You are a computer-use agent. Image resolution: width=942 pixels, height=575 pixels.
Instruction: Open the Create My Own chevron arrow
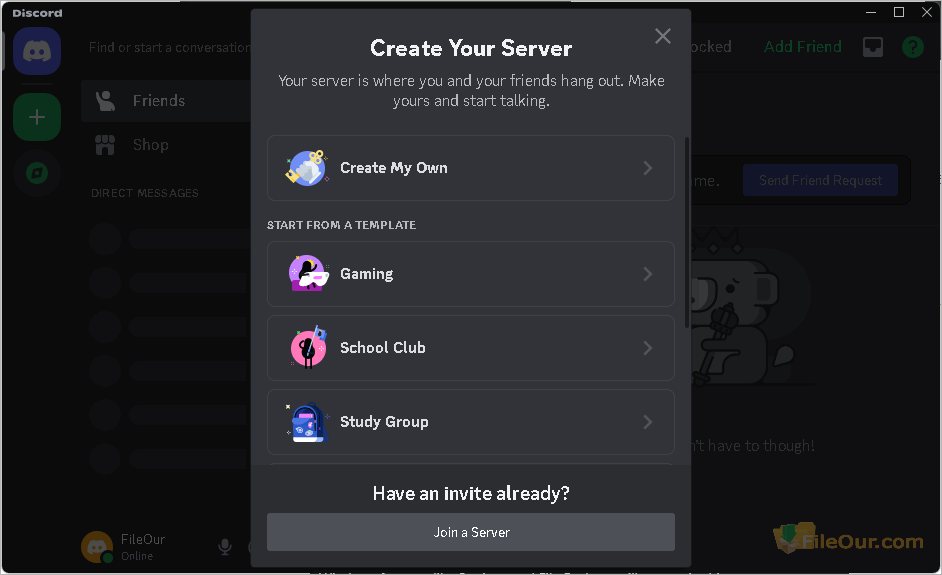click(648, 168)
